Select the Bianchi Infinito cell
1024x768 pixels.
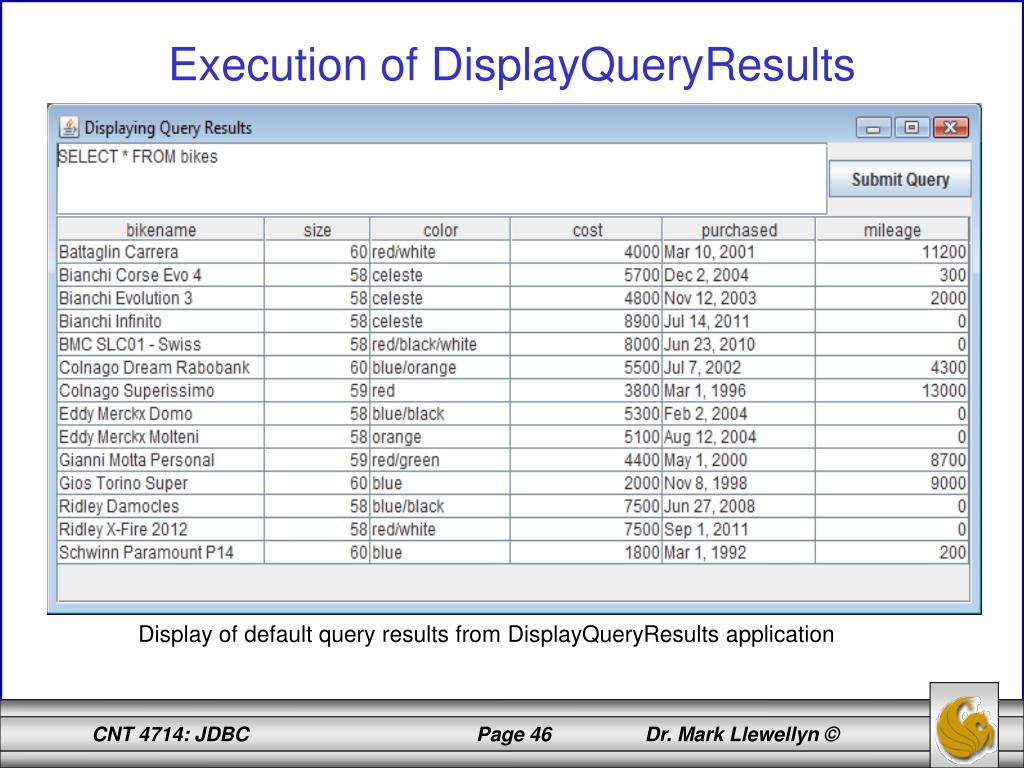161,321
